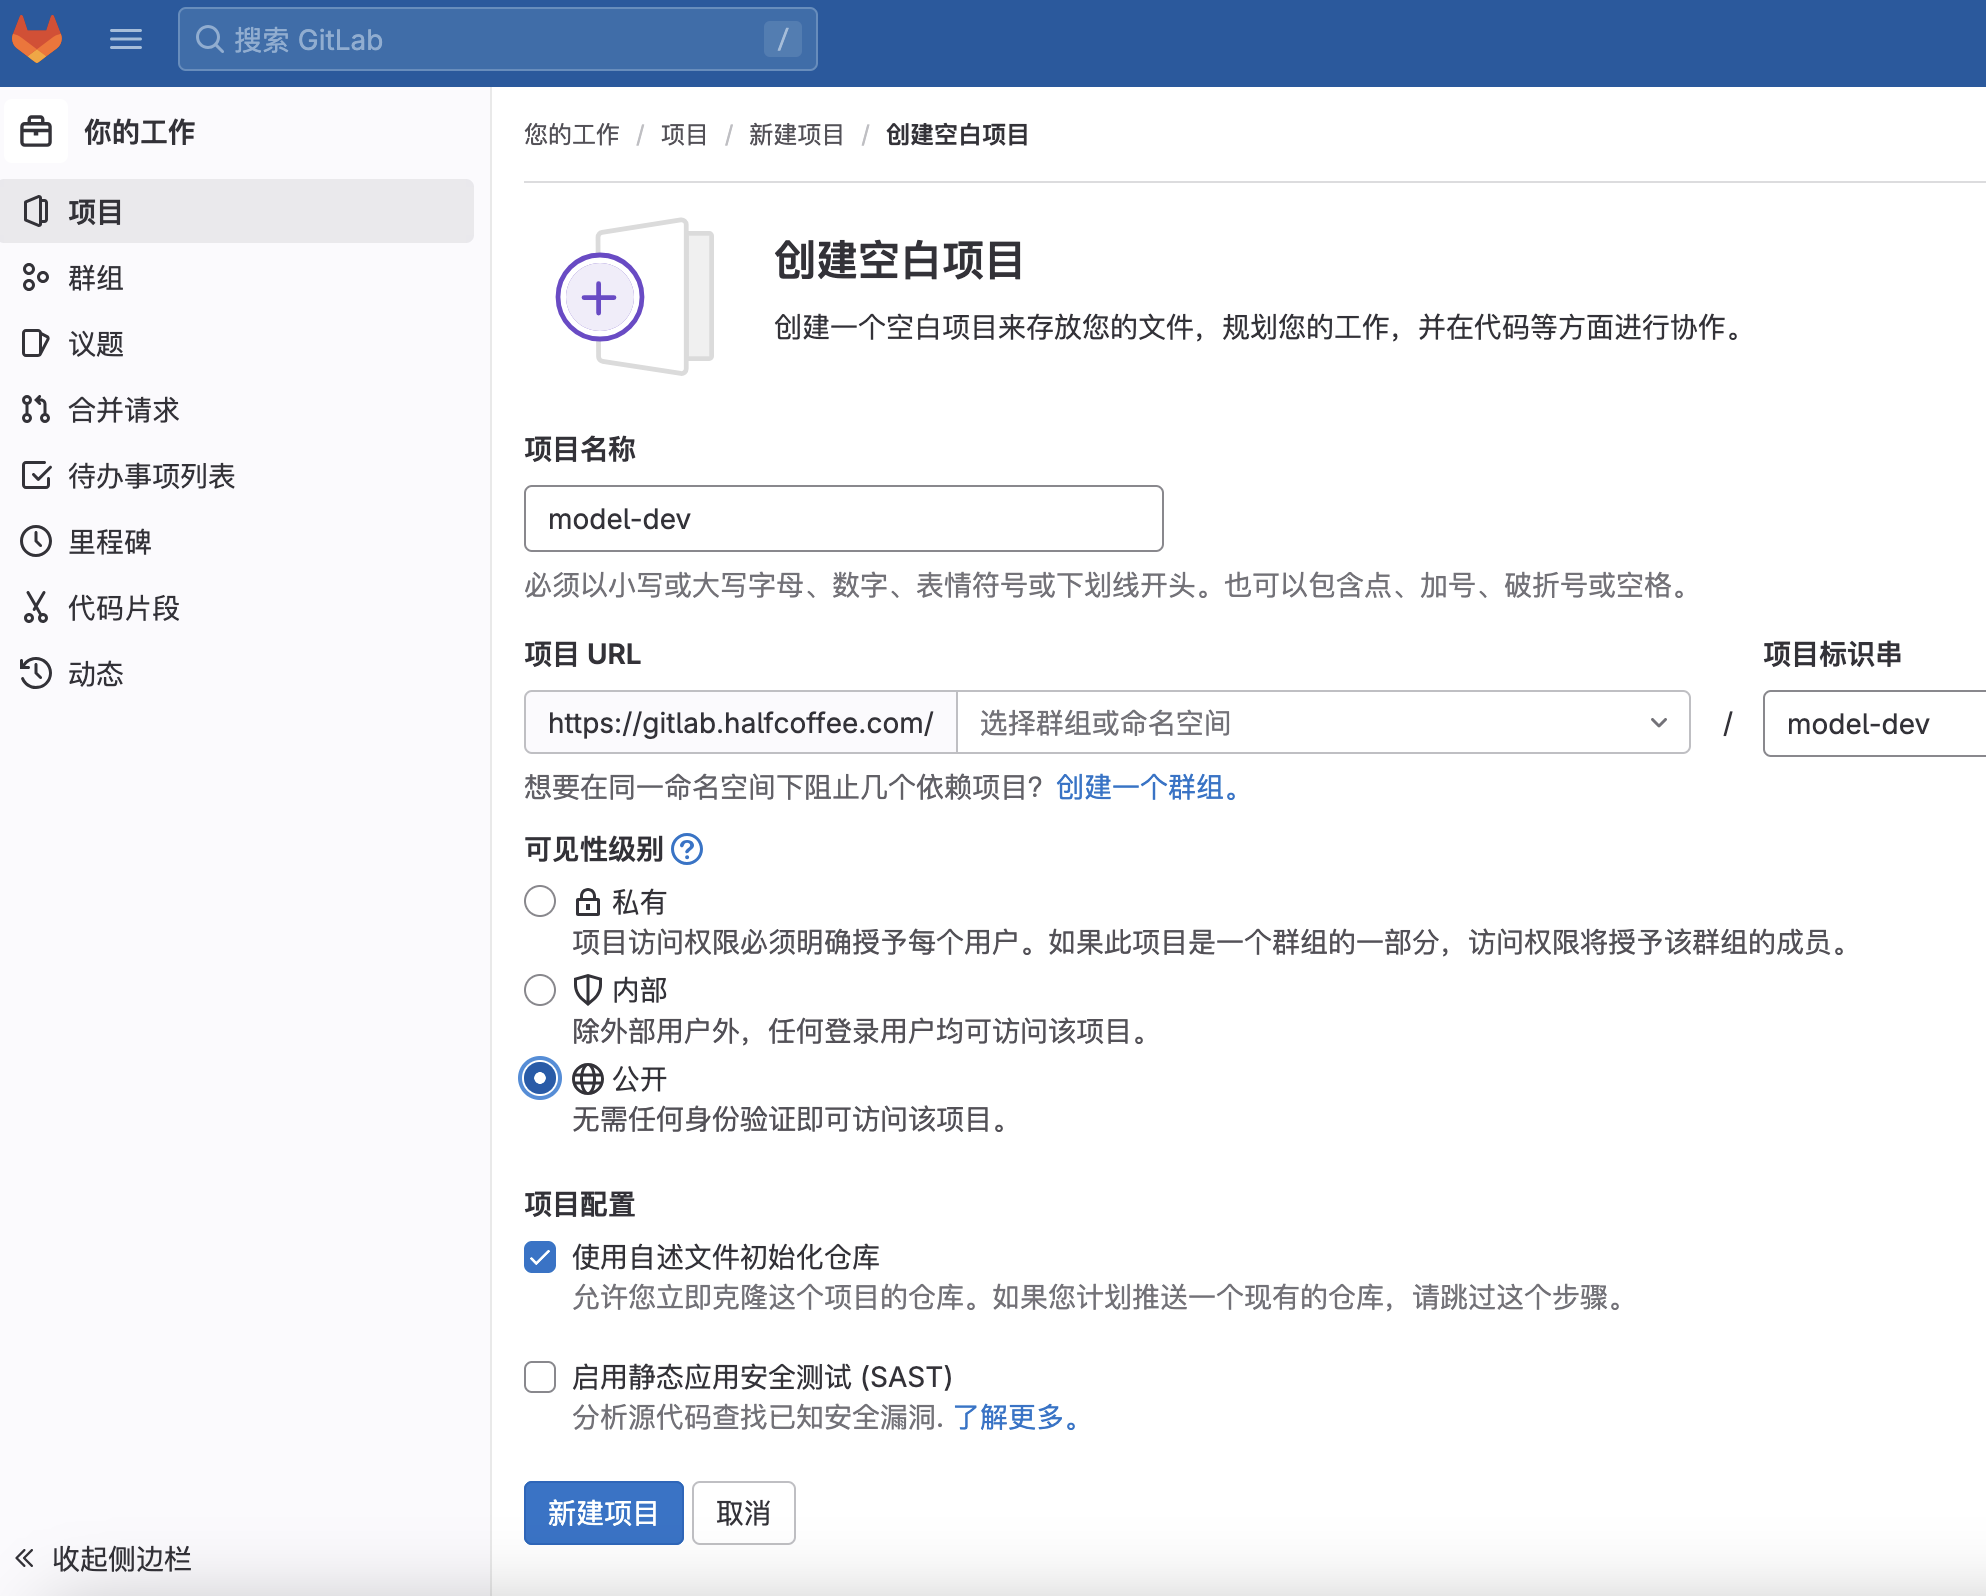Open Milestones (里程碑) in the sidebar
Screen dimensions: 1986x1596
click(x=109, y=542)
